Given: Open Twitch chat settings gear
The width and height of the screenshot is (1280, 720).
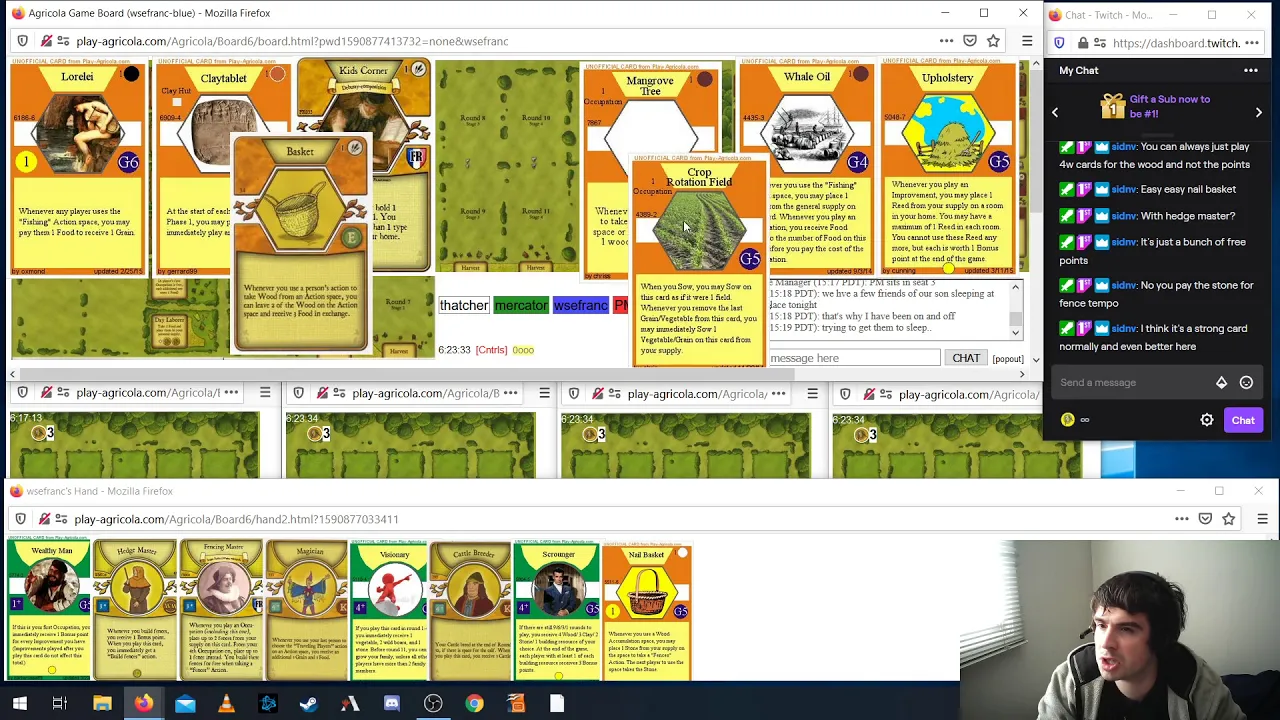Looking at the screenshot, I should pos(1207,420).
